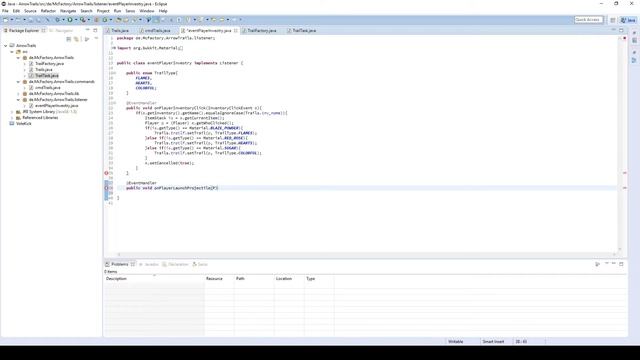Click the editor horizontal scrollbar
Screen dimensions: 640x360
[x=366, y=254]
